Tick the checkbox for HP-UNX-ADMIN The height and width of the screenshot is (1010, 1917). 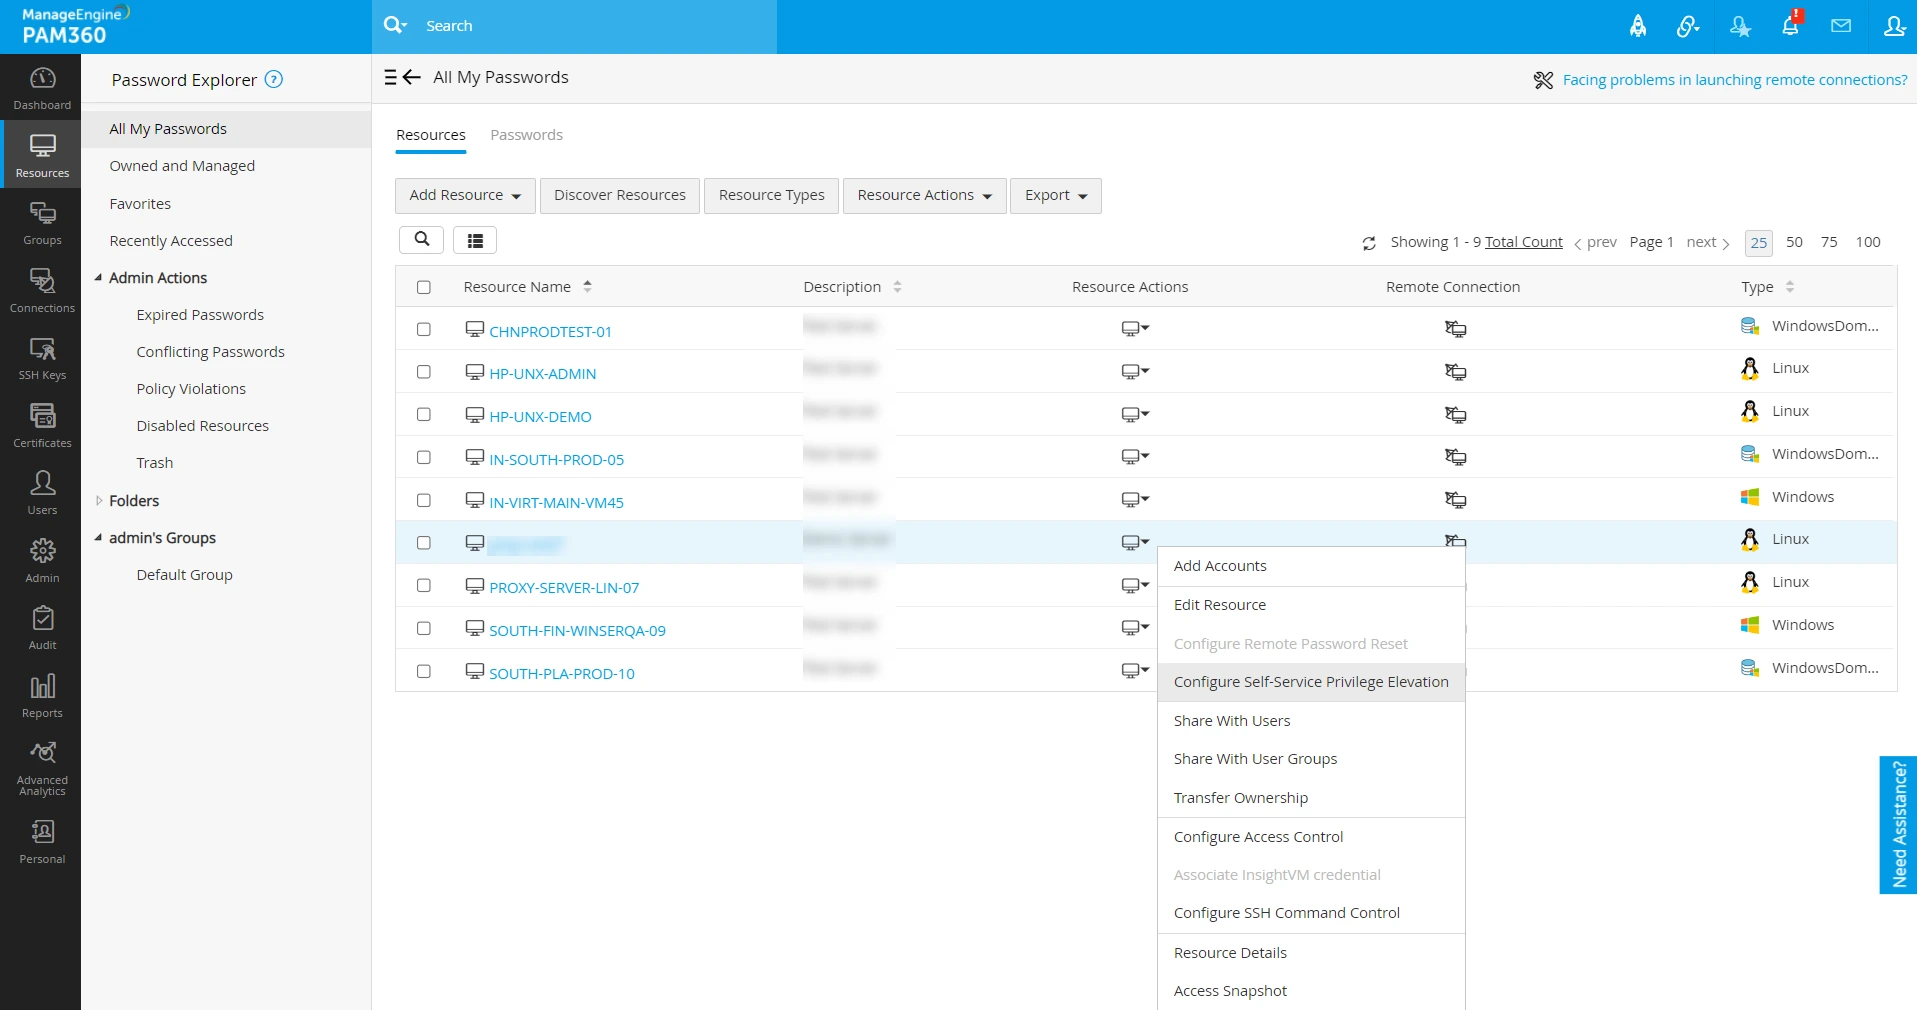point(424,372)
